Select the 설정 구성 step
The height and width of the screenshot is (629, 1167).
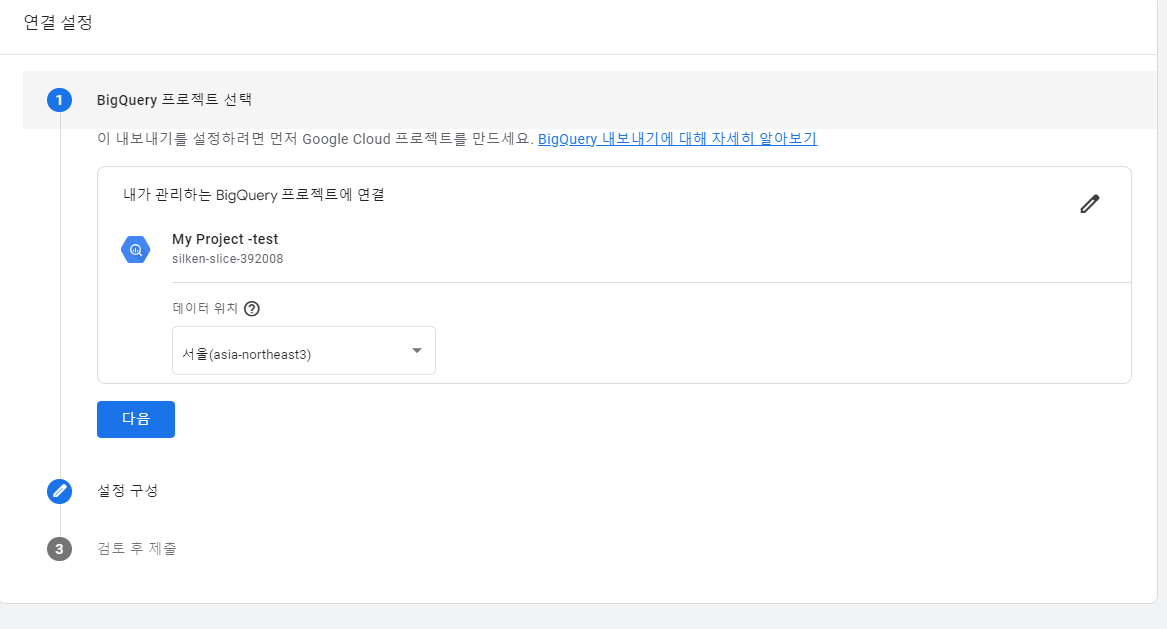click(x=127, y=491)
